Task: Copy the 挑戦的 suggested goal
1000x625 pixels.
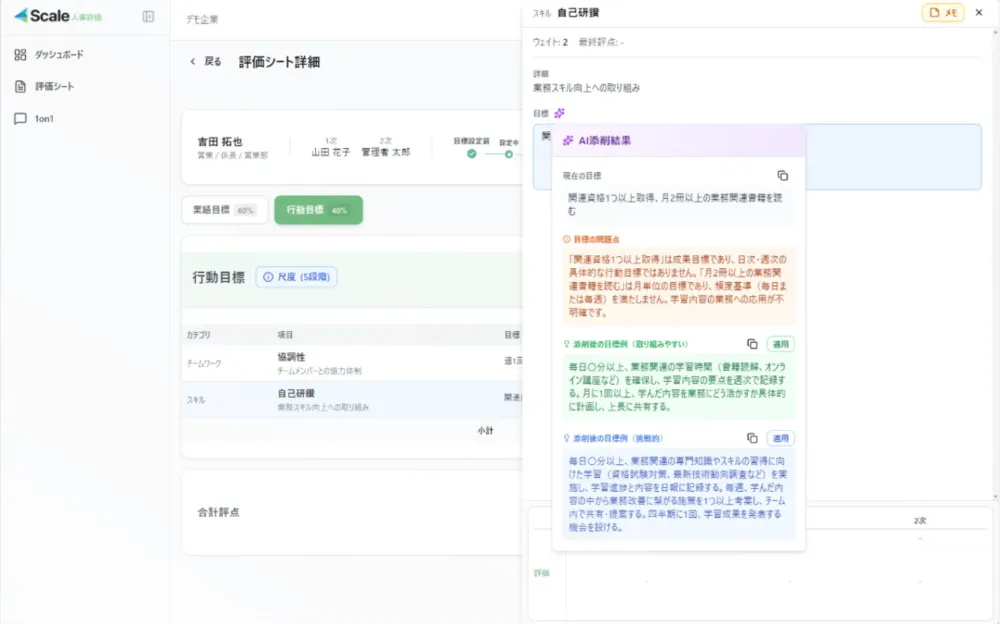Action: point(752,438)
